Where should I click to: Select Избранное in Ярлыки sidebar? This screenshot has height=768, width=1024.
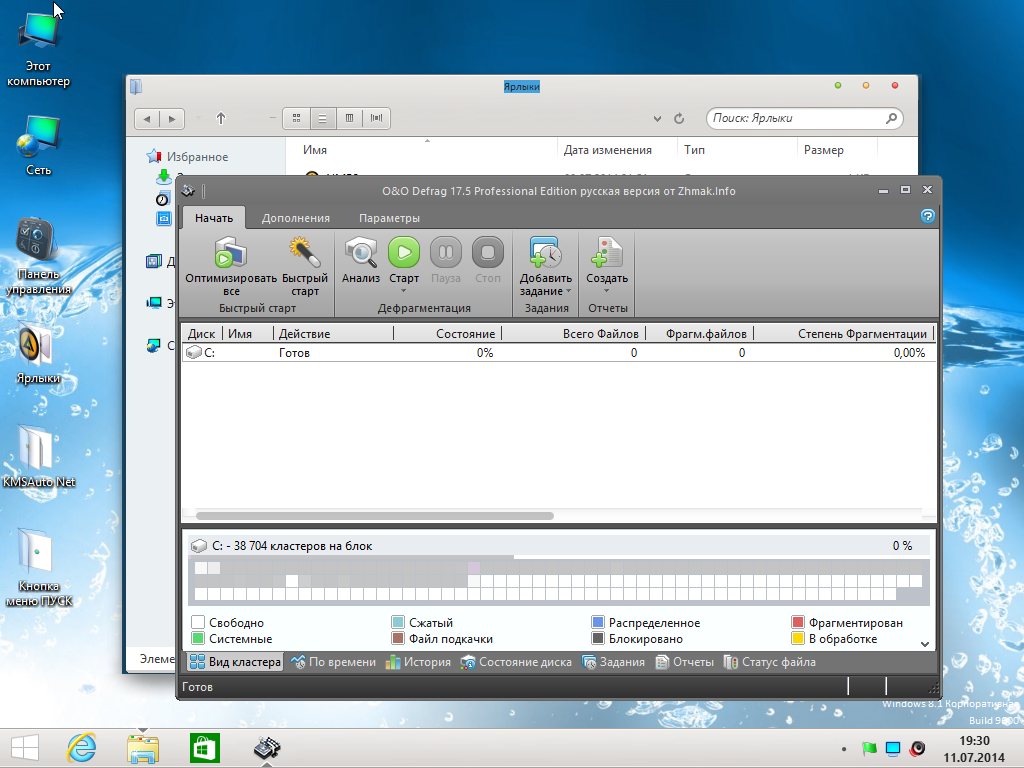click(x=188, y=157)
